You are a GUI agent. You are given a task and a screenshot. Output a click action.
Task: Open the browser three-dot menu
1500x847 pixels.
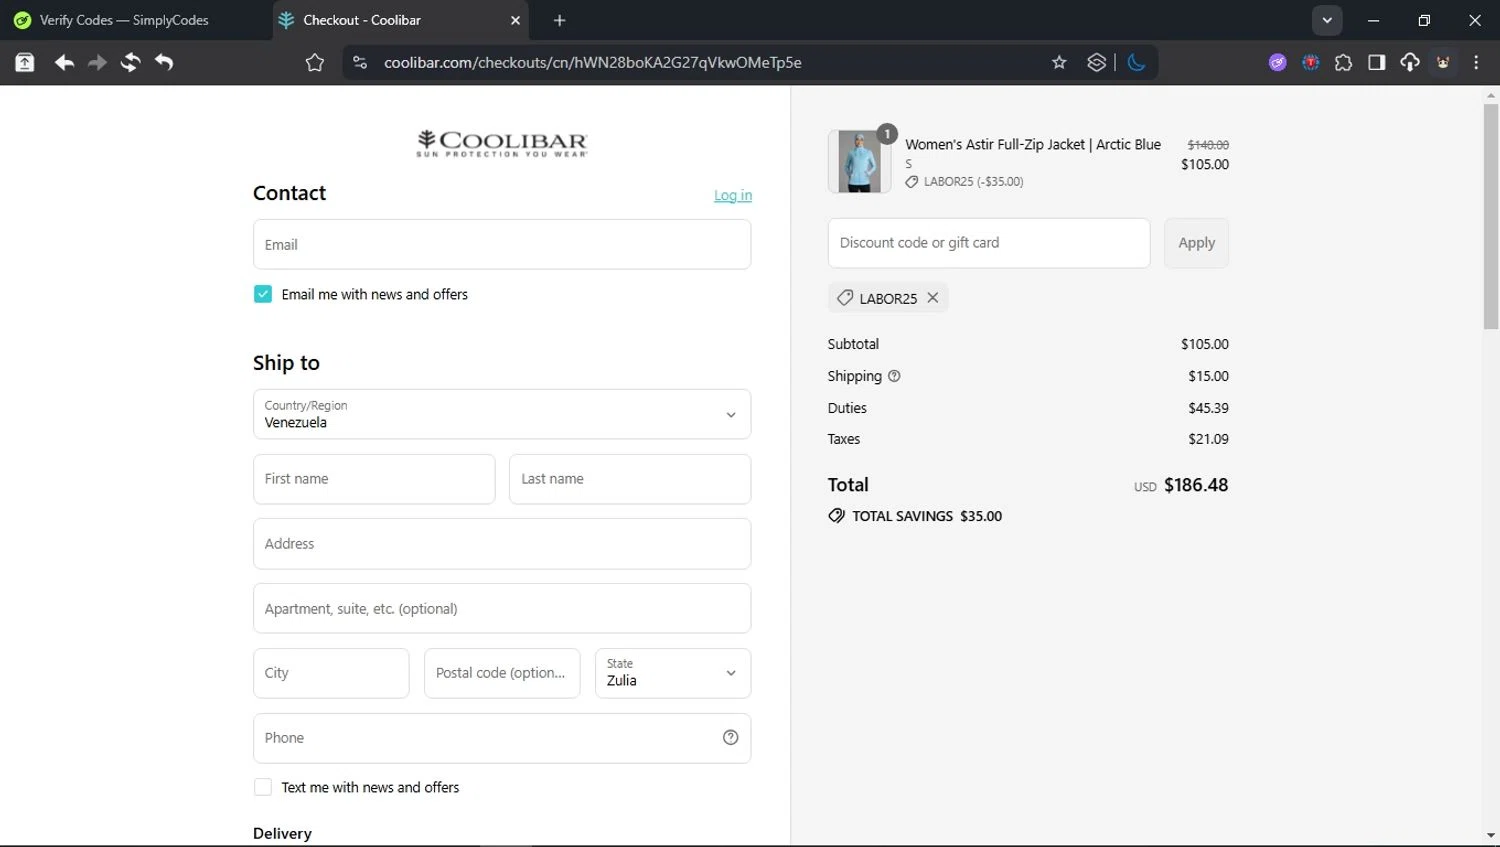(x=1476, y=62)
